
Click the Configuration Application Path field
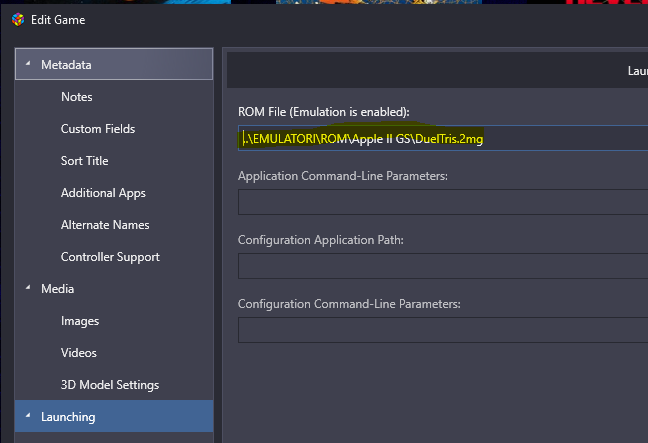440,266
